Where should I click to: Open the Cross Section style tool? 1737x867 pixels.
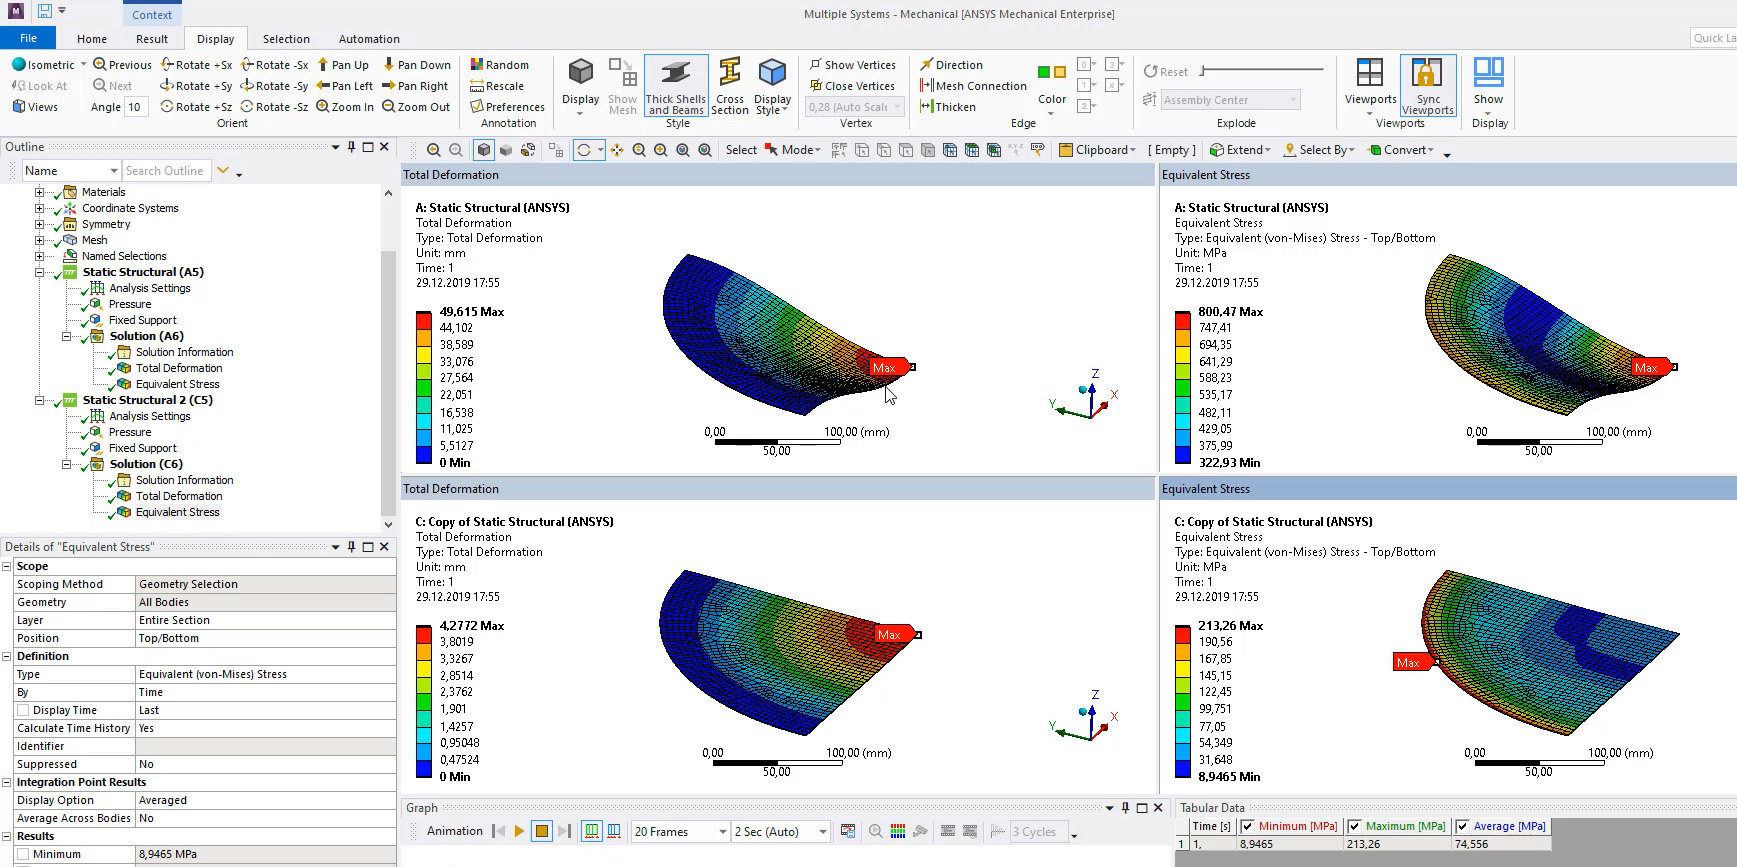pyautogui.click(x=730, y=86)
